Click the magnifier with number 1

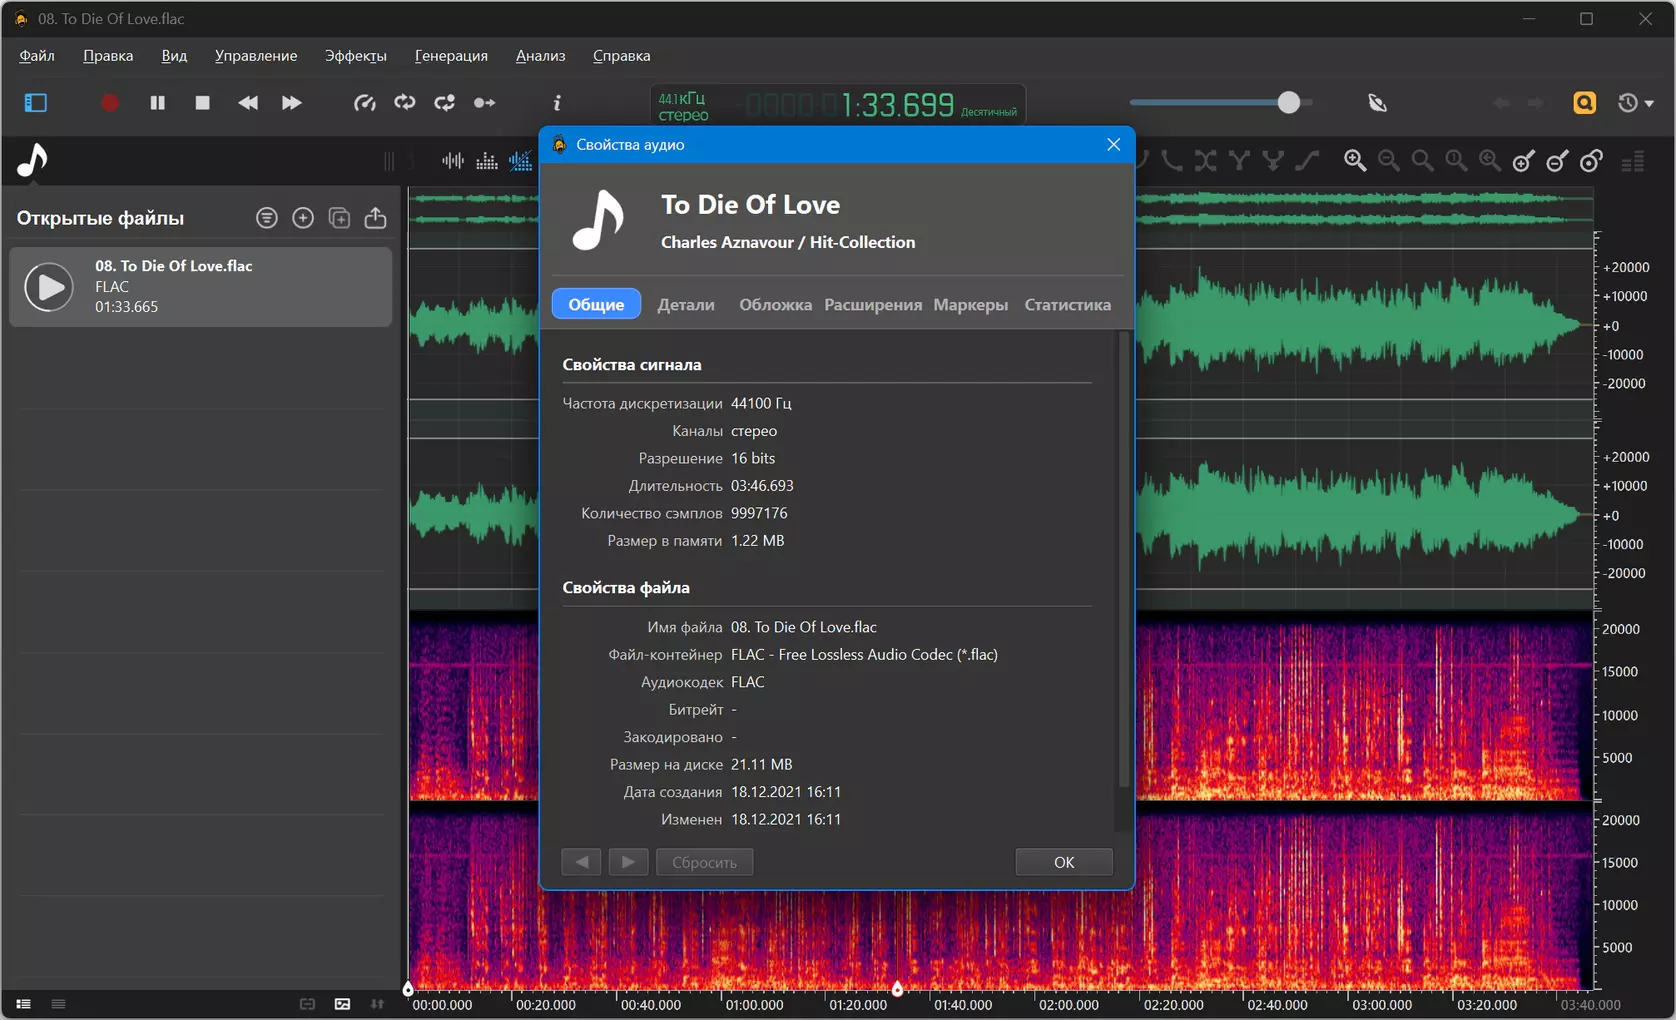click(1456, 161)
